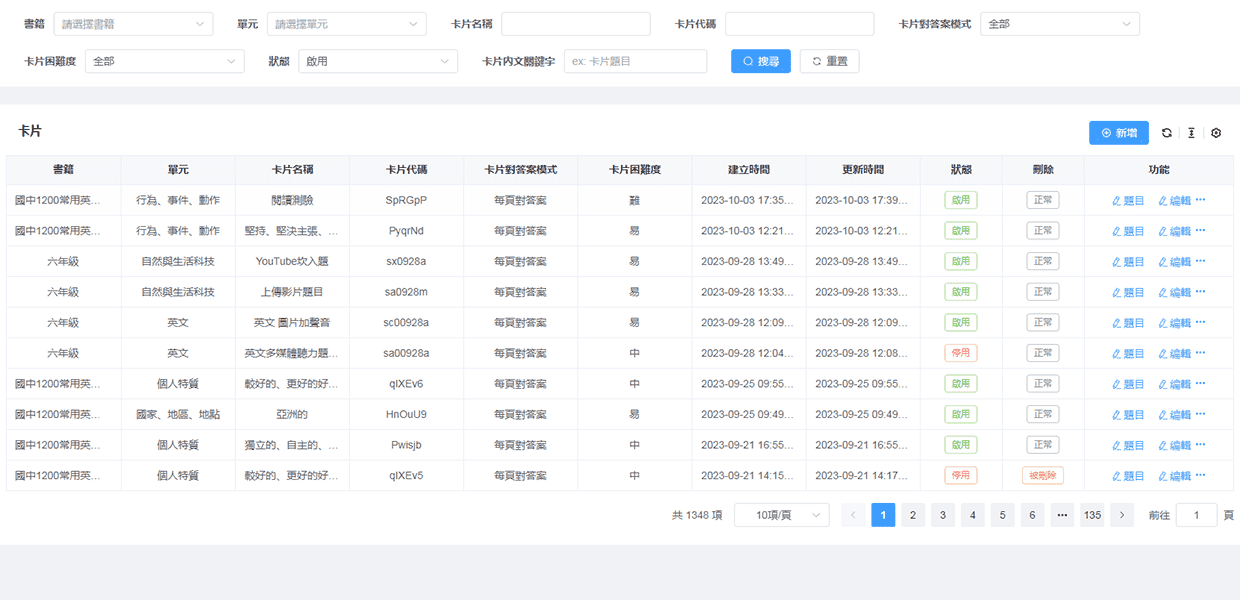Open the 狀態 filter dropdown

click(377, 61)
